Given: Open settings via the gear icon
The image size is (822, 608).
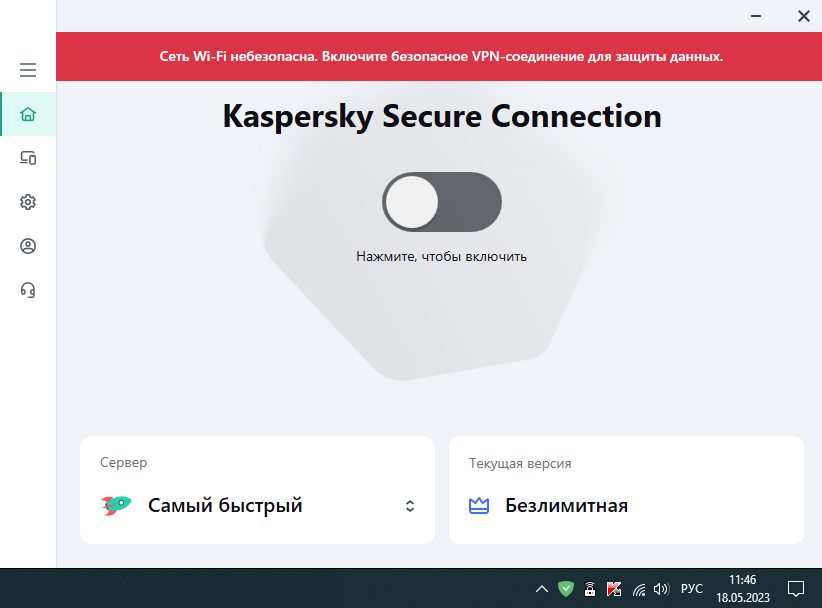Looking at the screenshot, I should (x=28, y=202).
